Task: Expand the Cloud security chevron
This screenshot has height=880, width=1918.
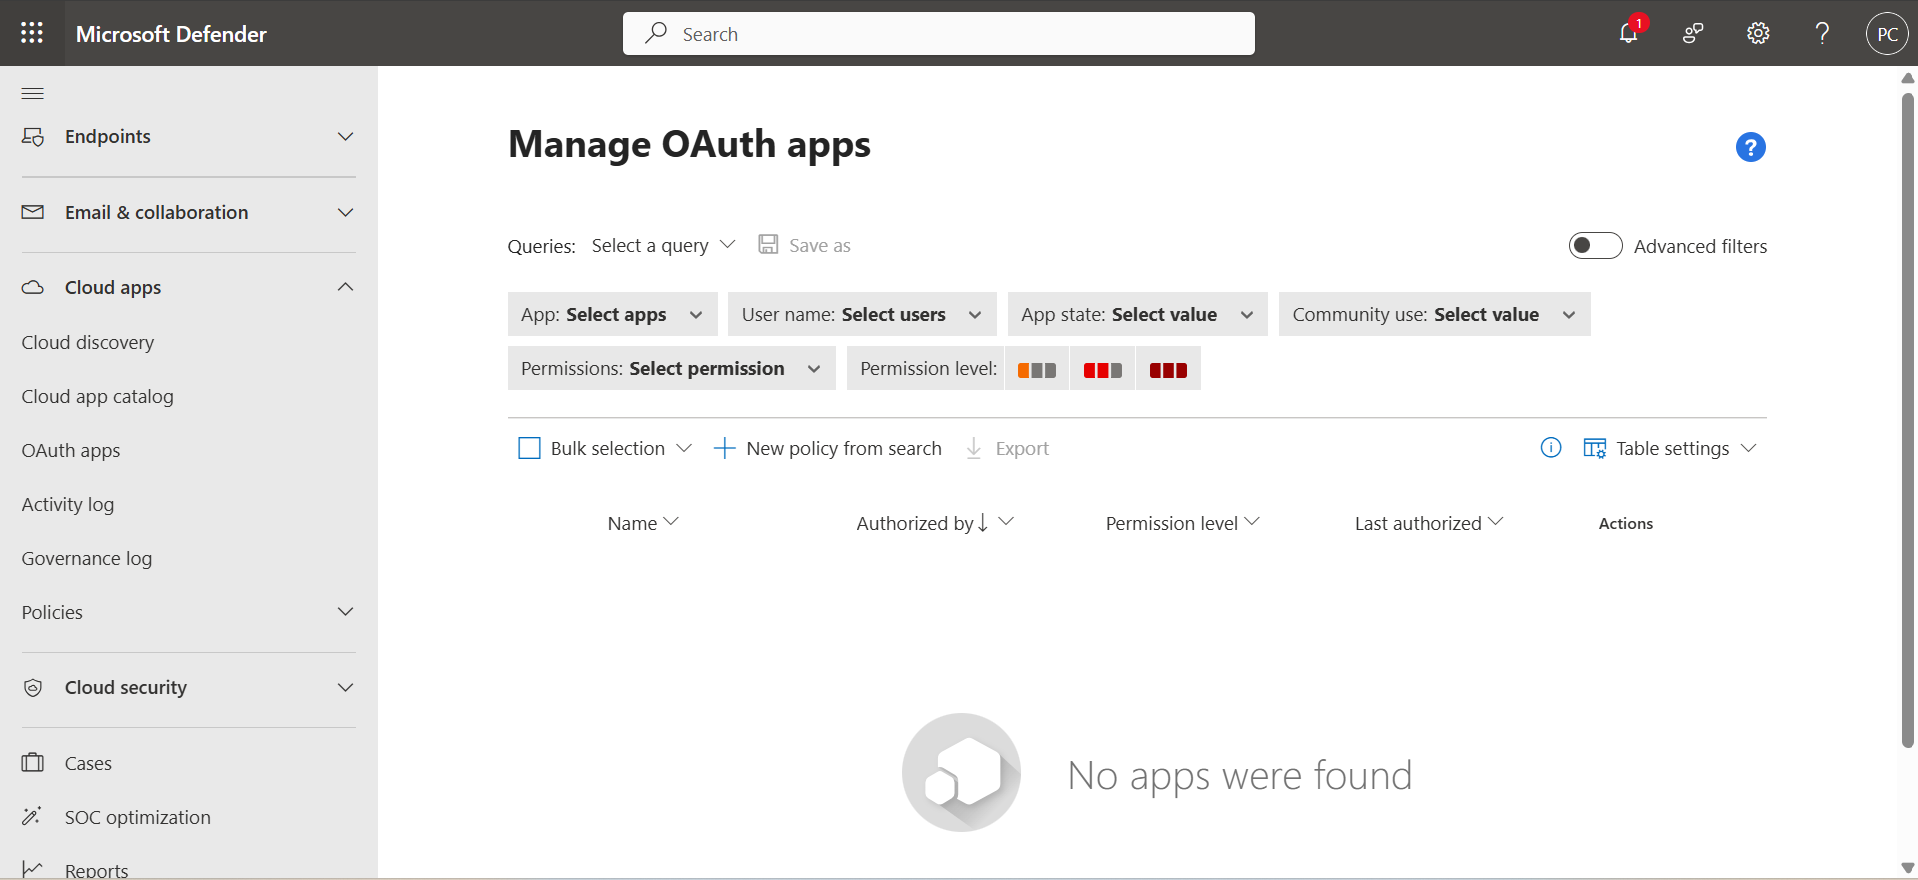Action: (346, 687)
